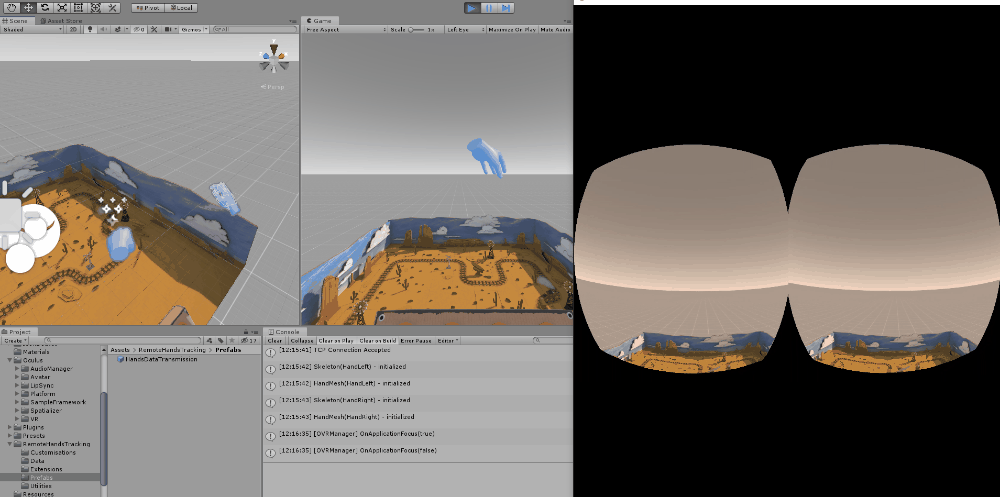Viewport: 1000px width, 497px height.
Task: Toggle Mute Audio in Game view
Action: [x=555, y=29]
